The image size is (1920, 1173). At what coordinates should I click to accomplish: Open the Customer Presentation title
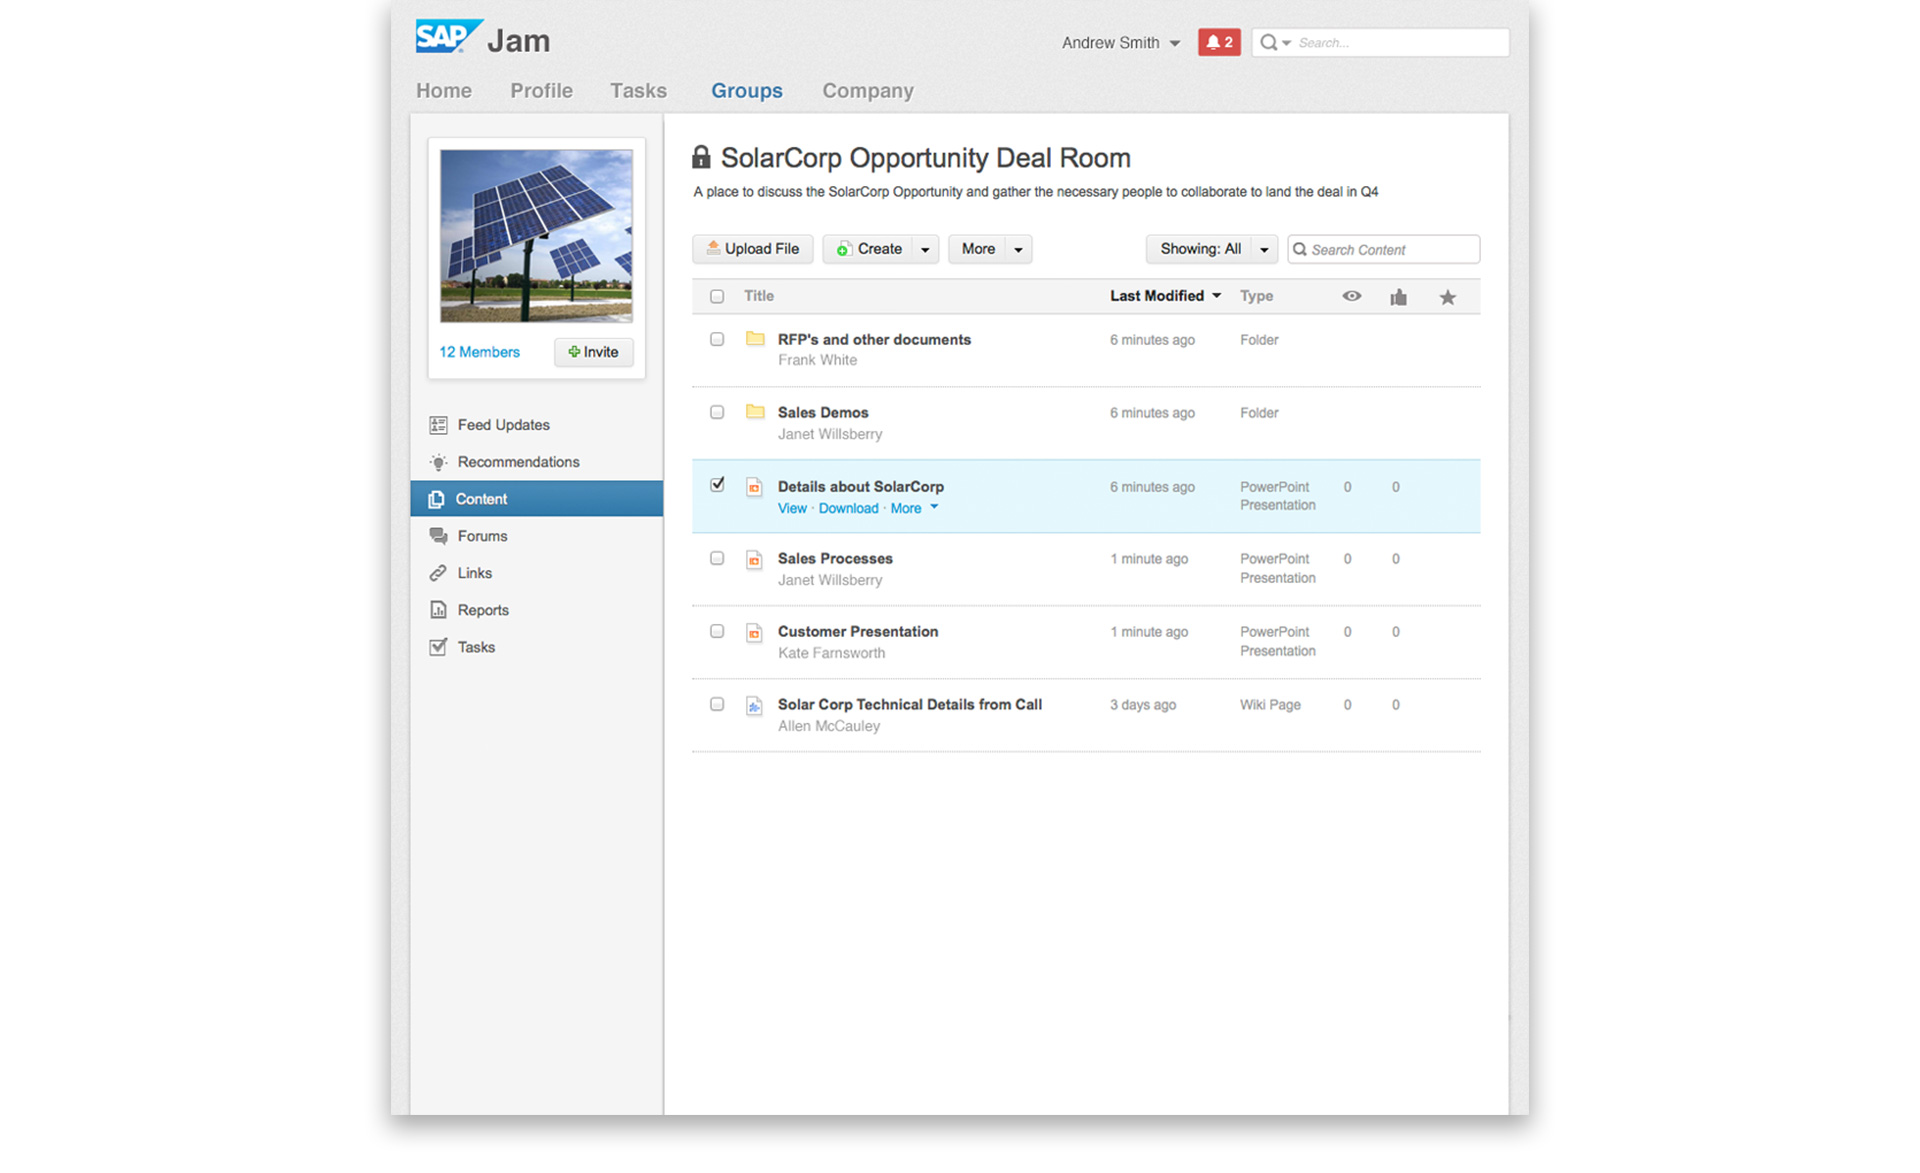858,631
